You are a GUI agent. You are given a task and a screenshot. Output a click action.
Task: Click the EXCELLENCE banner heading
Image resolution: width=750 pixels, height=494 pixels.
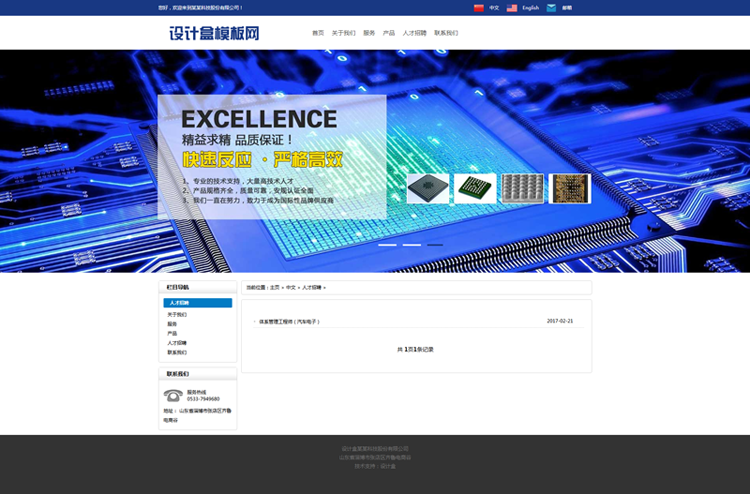click(259, 119)
